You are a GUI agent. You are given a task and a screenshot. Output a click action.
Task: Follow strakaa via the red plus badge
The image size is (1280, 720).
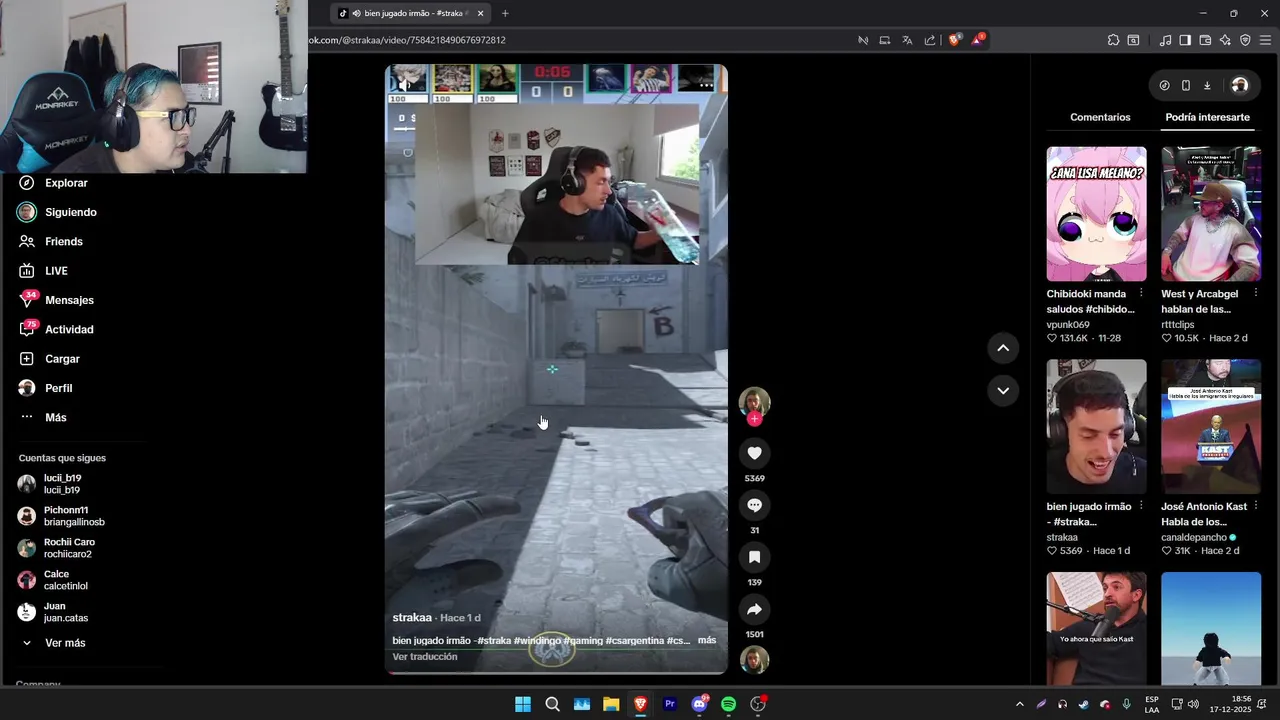754,419
